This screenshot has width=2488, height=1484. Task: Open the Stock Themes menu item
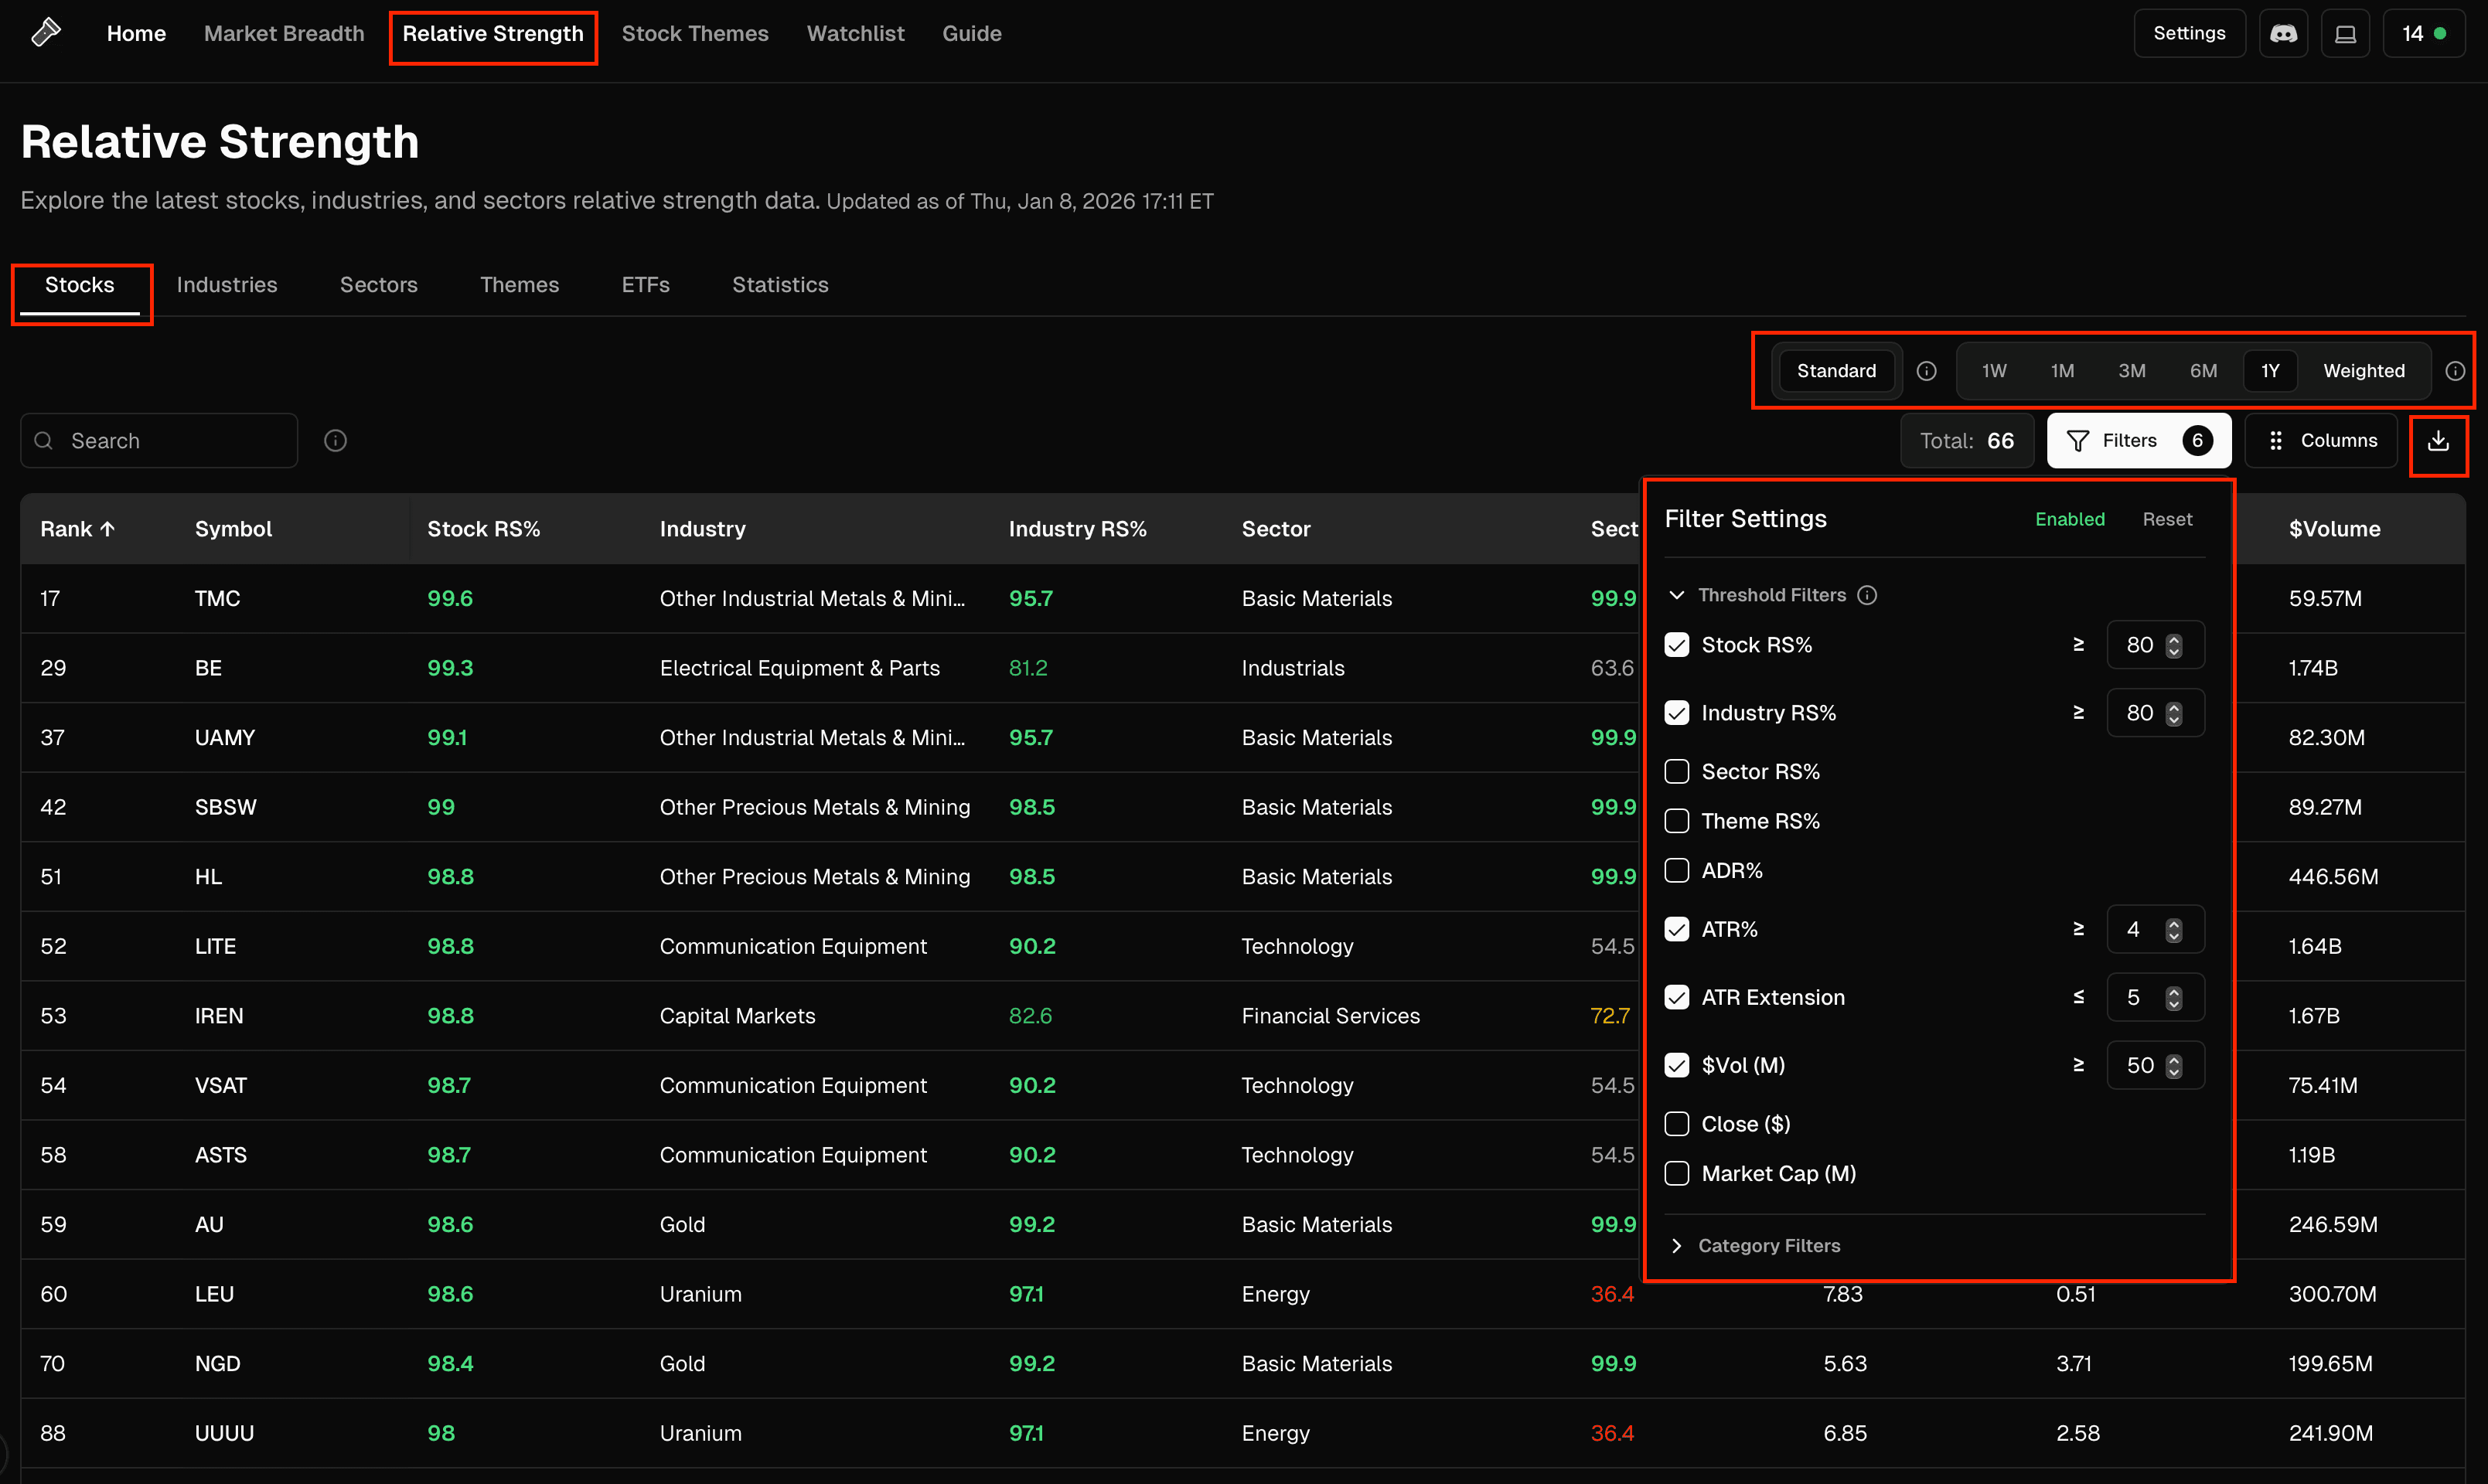[x=695, y=33]
